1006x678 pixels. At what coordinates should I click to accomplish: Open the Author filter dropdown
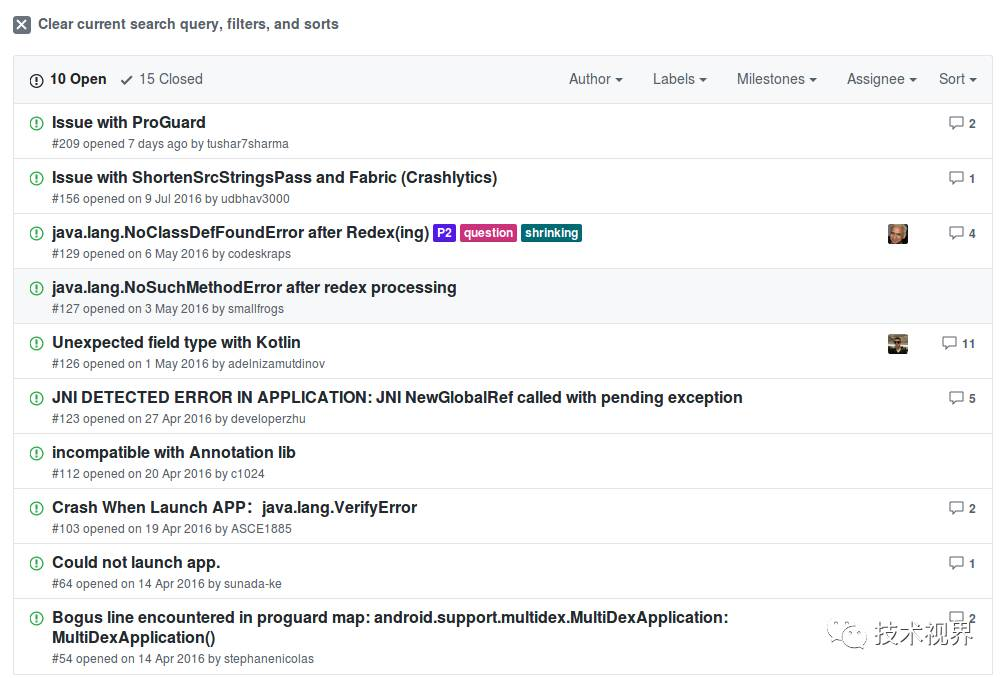point(595,79)
